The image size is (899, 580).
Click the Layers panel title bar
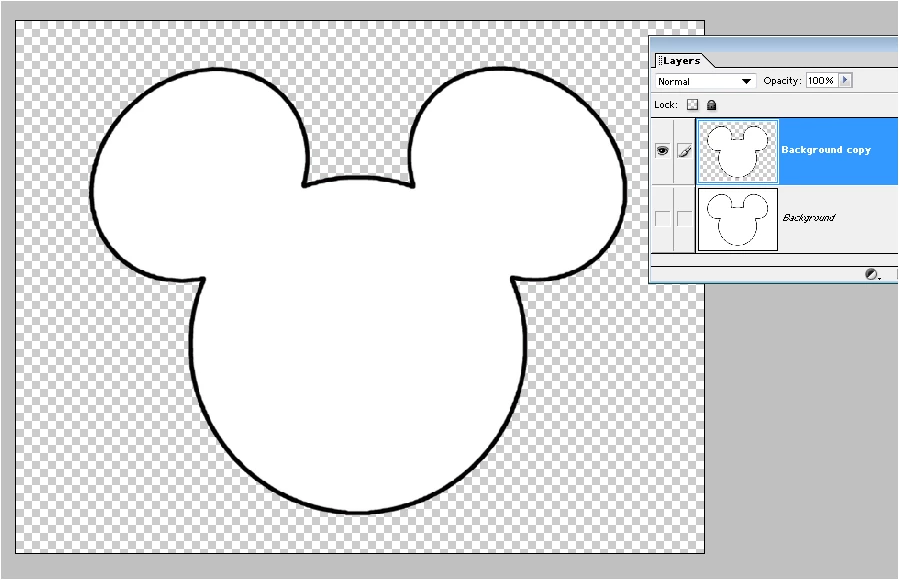[x=773, y=44]
